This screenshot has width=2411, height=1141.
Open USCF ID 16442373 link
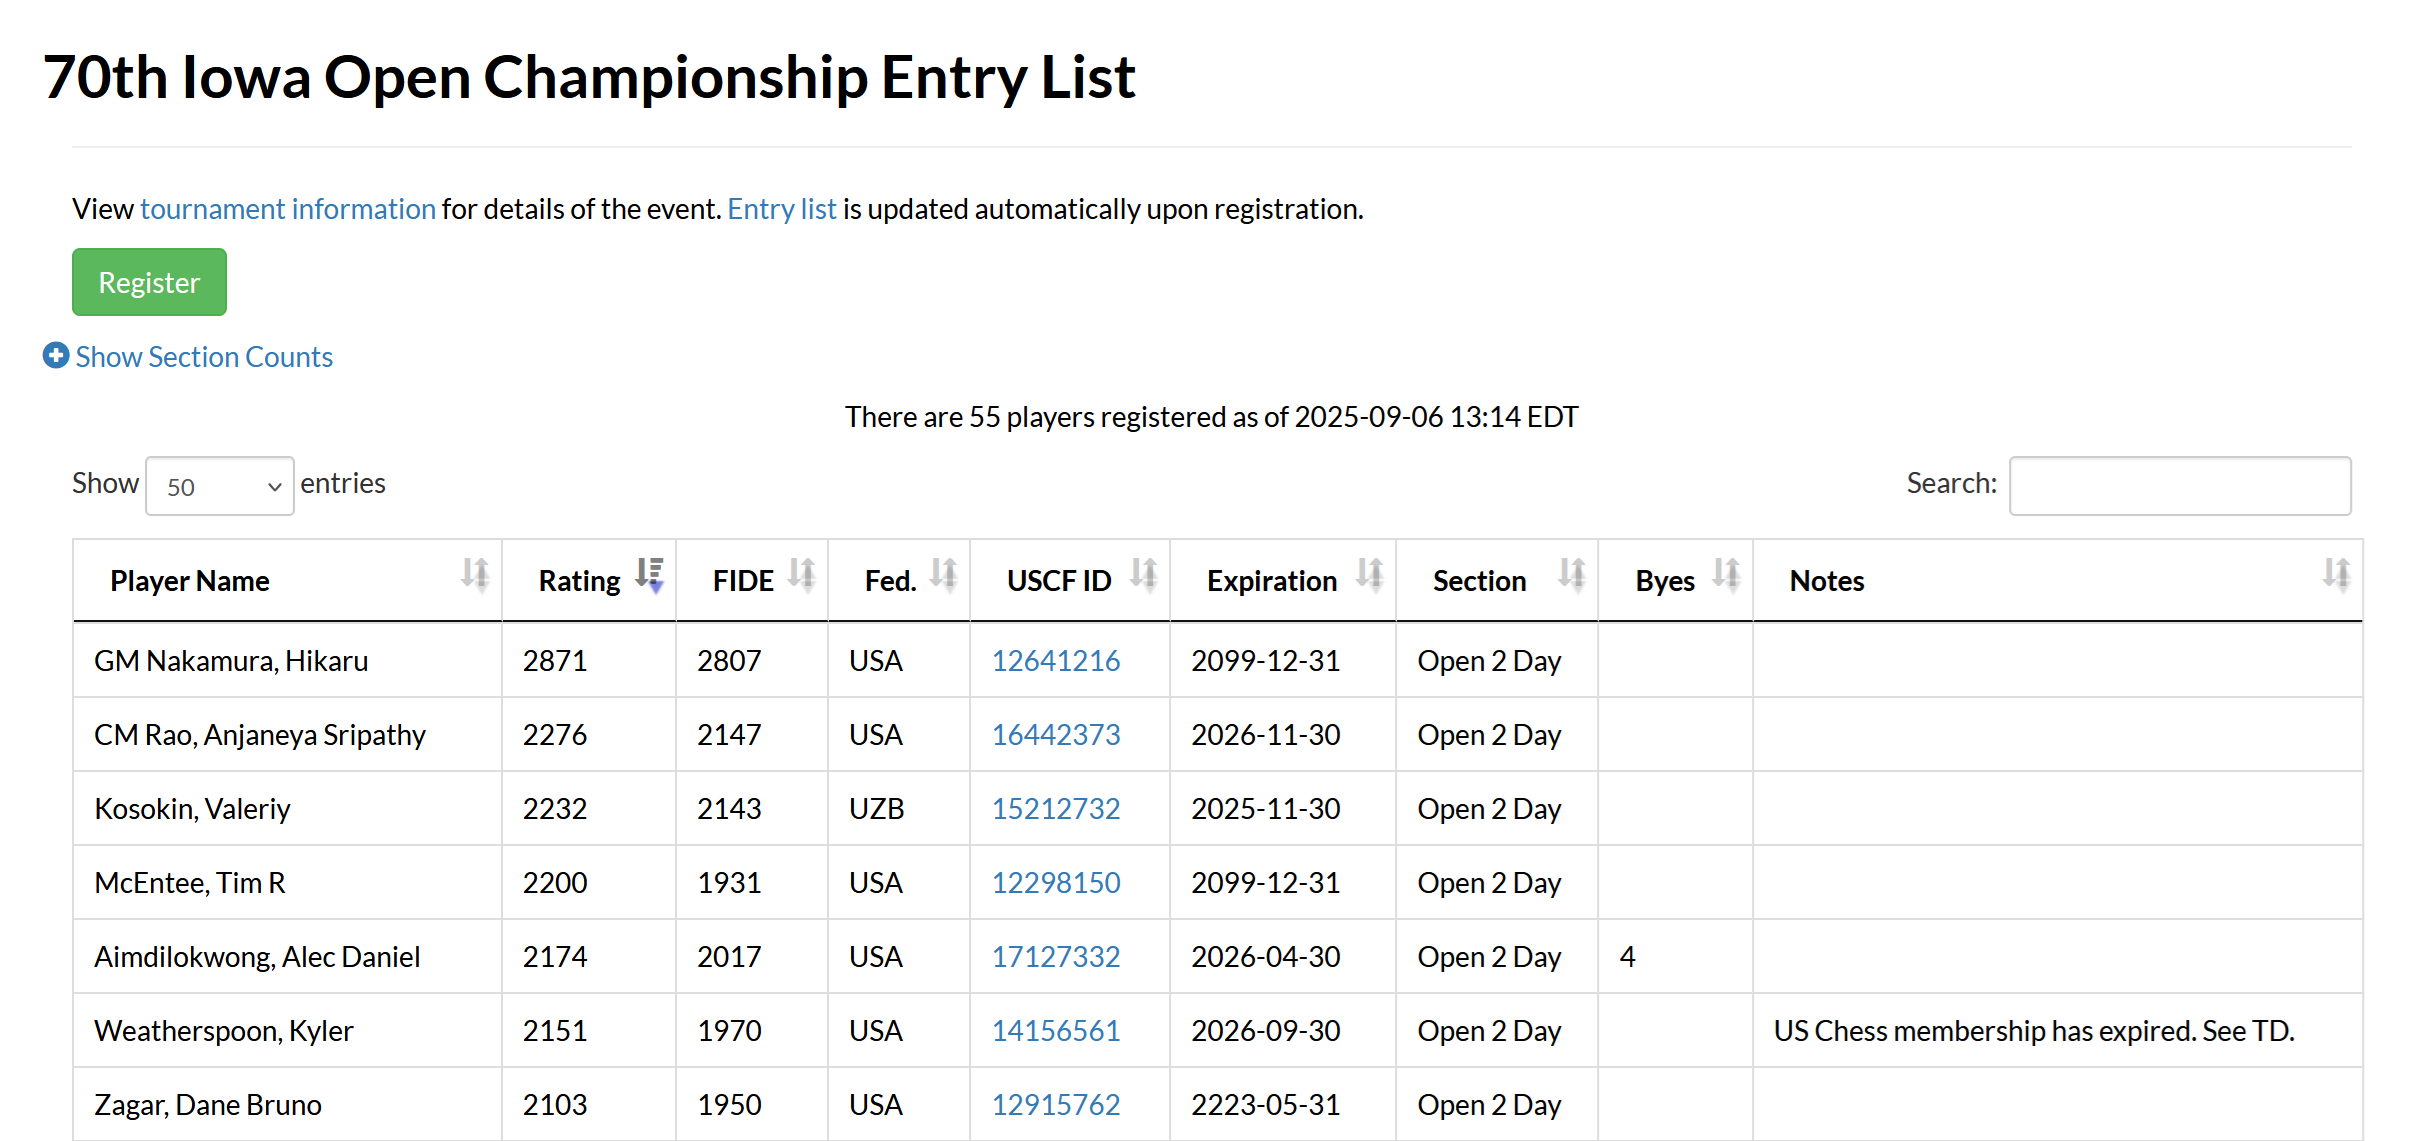(x=1055, y=735)
